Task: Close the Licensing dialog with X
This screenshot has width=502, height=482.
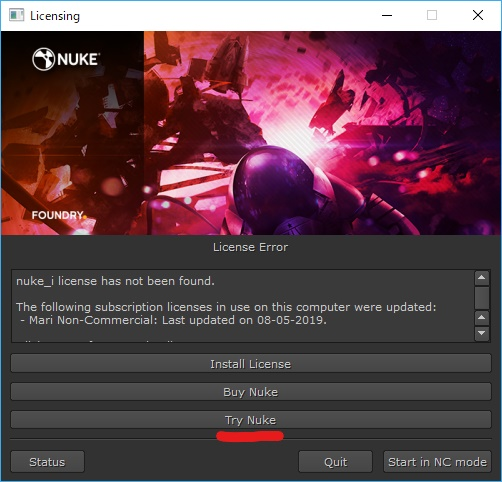Action: tap(478, 15)
